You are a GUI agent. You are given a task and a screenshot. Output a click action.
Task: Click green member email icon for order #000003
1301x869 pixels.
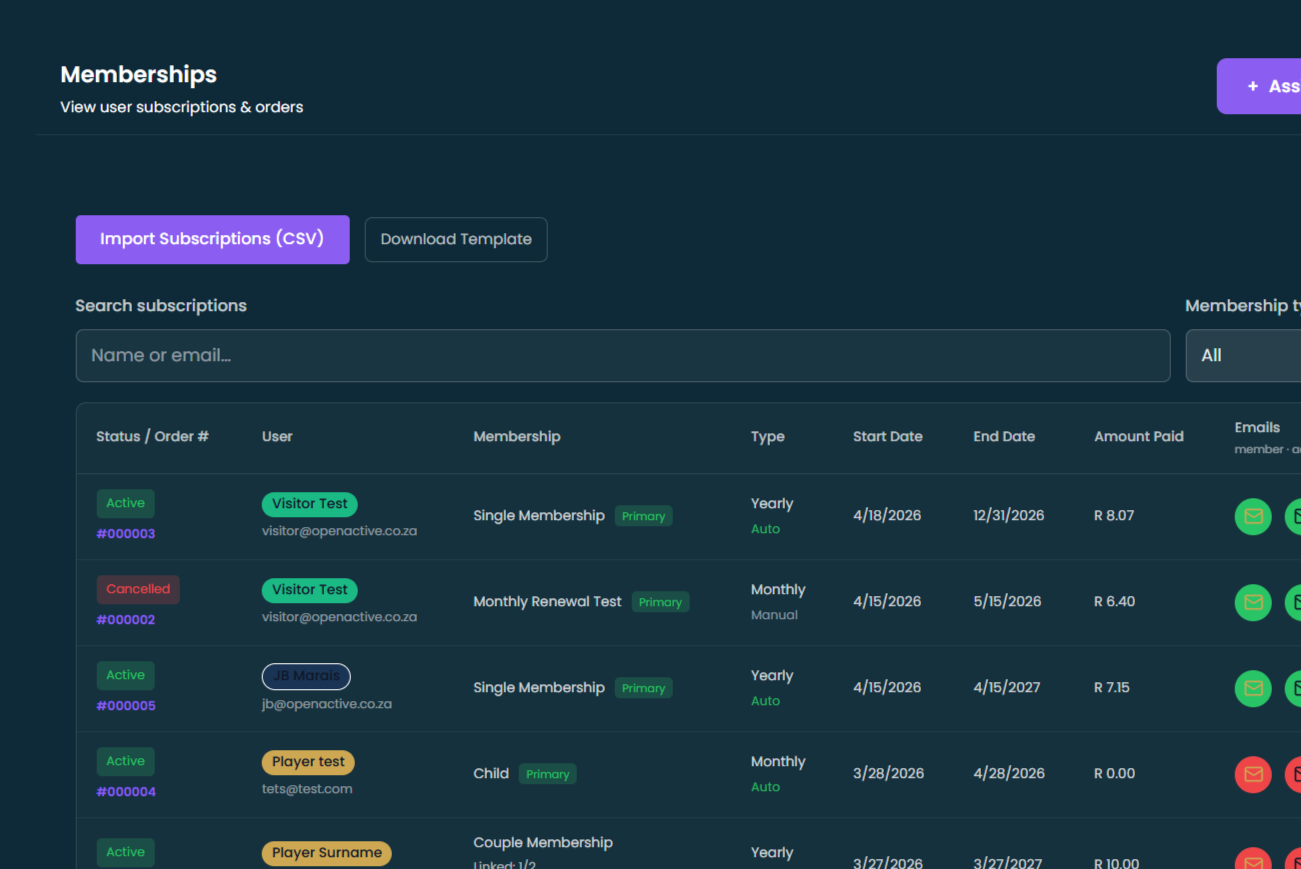tap(1253, 516)
